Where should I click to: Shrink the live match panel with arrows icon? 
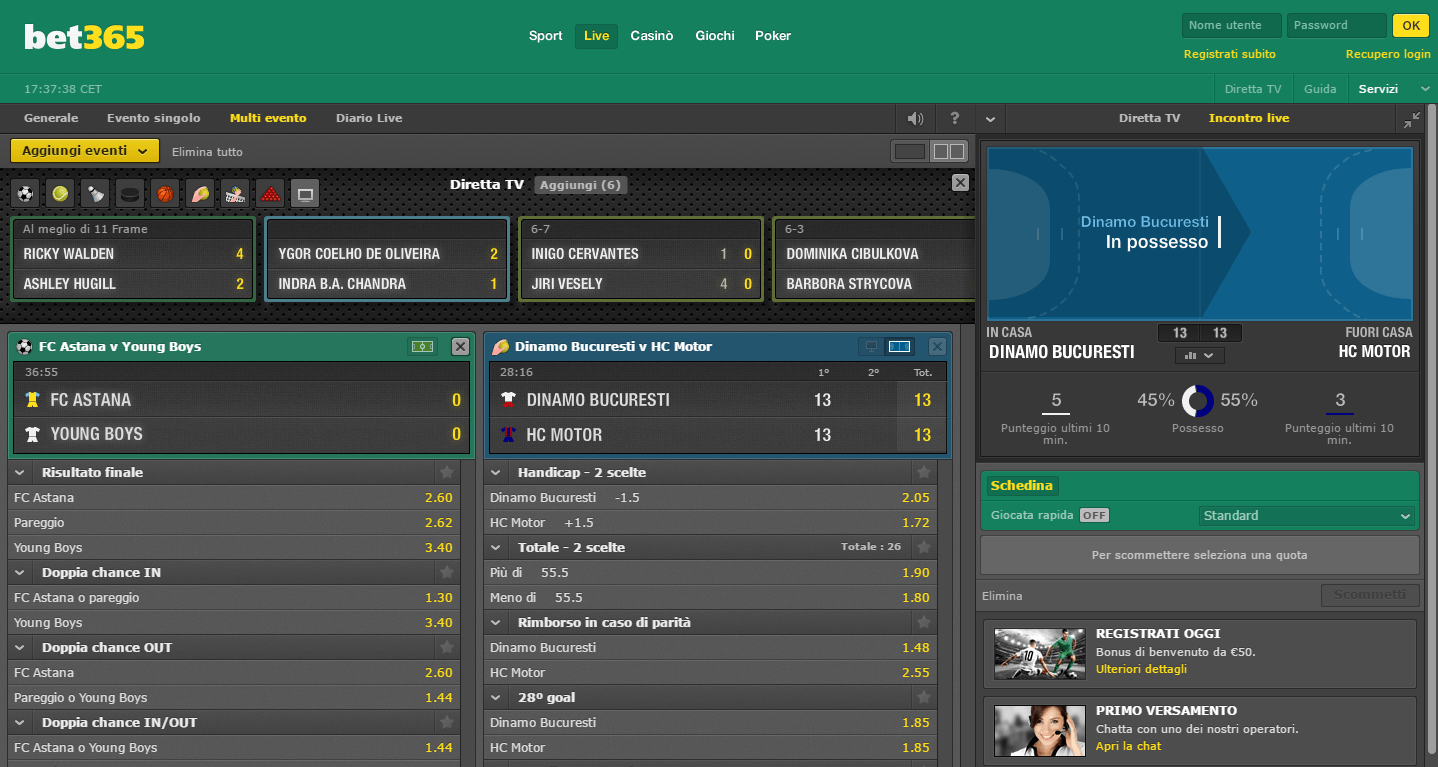pos(1411,119)
